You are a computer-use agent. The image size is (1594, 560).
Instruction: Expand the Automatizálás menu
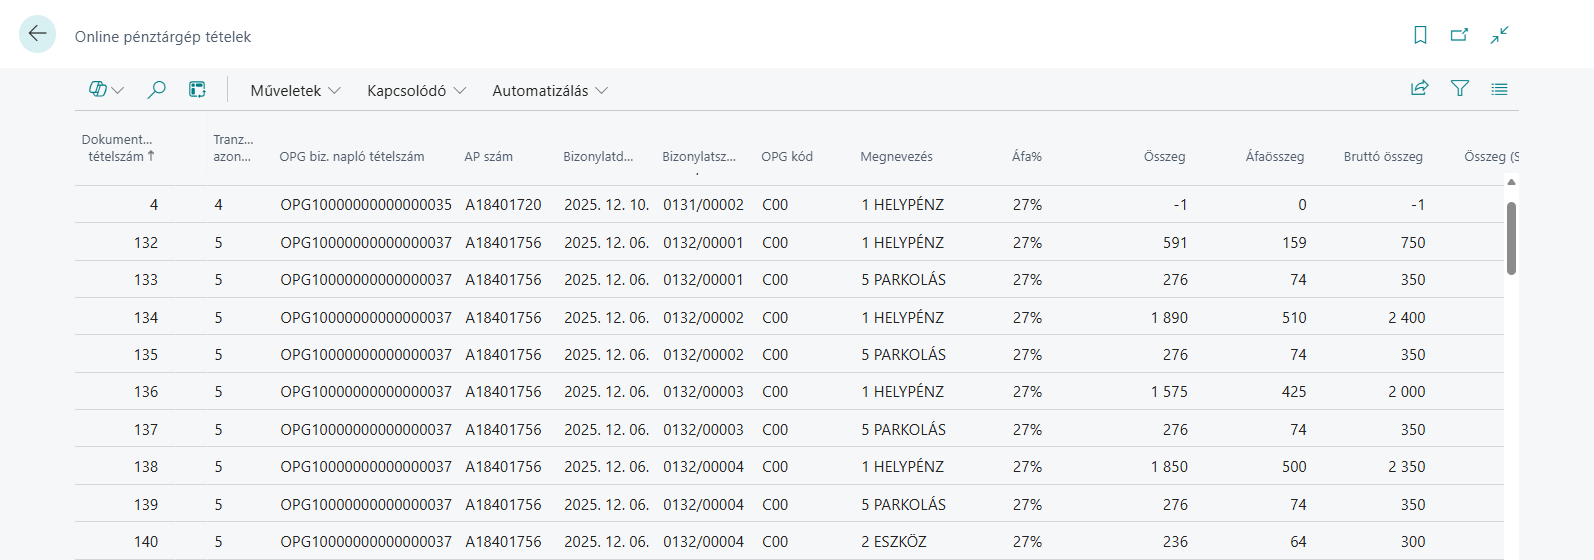coord(549,91)
